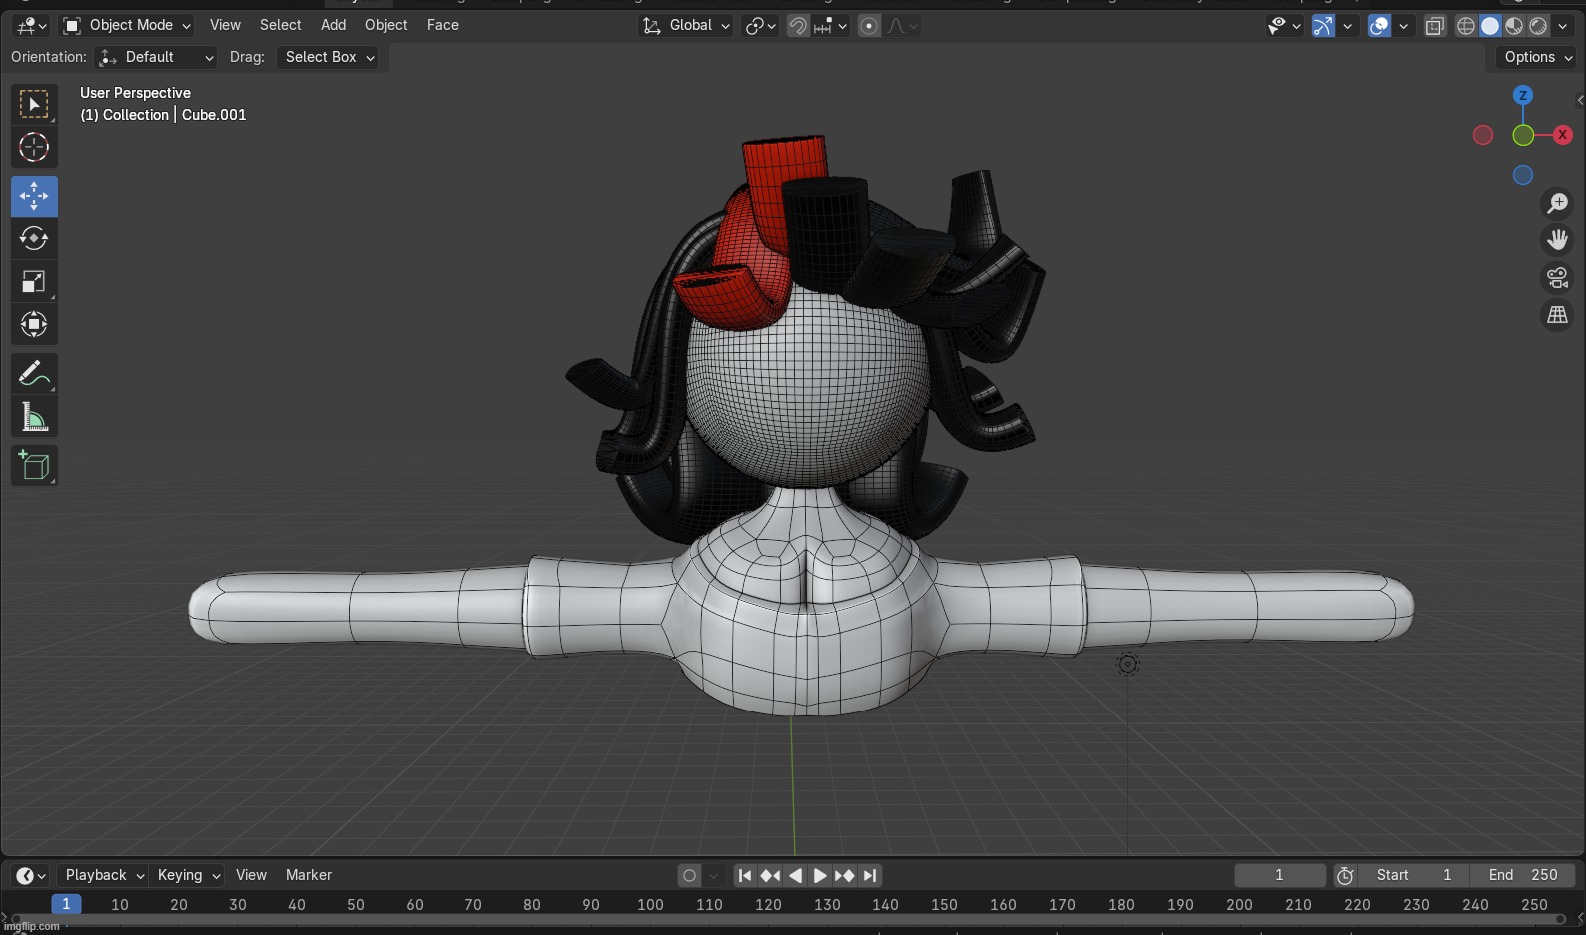
Task: Select the Transform tool
Action: 34,324
